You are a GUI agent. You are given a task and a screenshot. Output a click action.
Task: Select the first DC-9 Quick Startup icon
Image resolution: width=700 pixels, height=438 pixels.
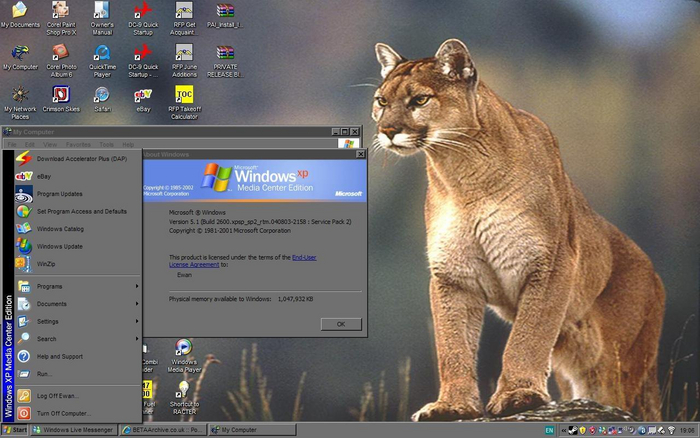[143, 18]
